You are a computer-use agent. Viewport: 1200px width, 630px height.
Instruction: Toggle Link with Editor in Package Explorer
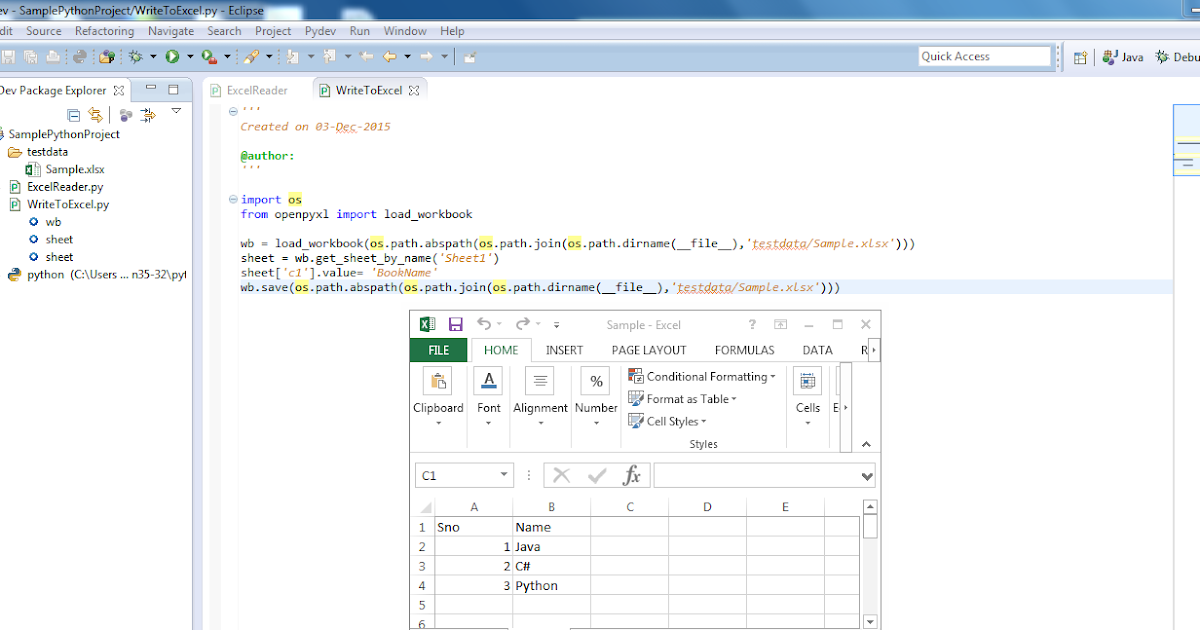[x=96, y=114]
